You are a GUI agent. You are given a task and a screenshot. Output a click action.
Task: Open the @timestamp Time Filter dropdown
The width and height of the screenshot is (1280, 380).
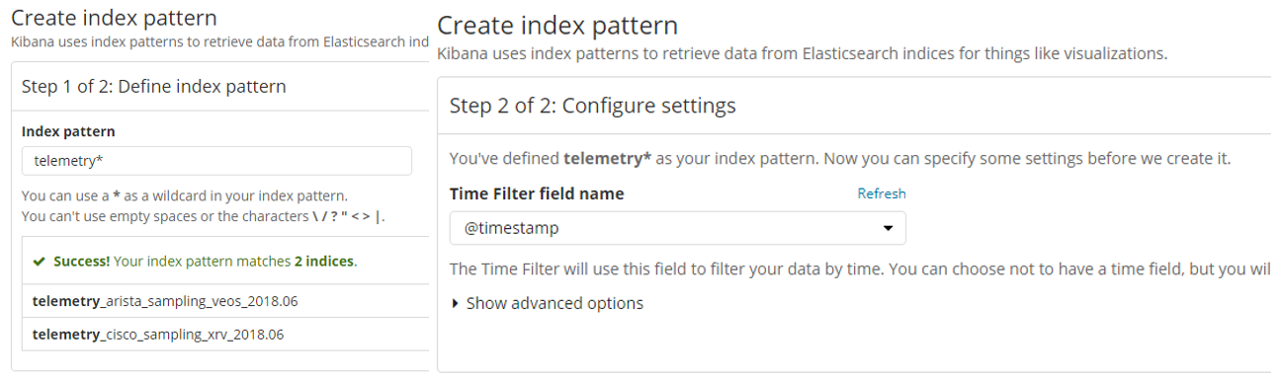678,228
